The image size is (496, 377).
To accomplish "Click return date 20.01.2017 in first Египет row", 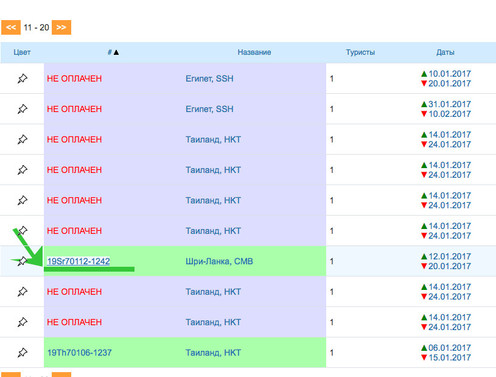I will [449, 83].
